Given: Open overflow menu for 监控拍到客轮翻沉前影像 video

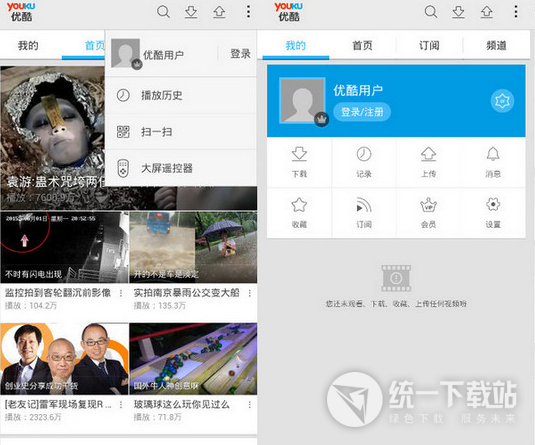Looking at the screenshot, I should tap(121, 293).
